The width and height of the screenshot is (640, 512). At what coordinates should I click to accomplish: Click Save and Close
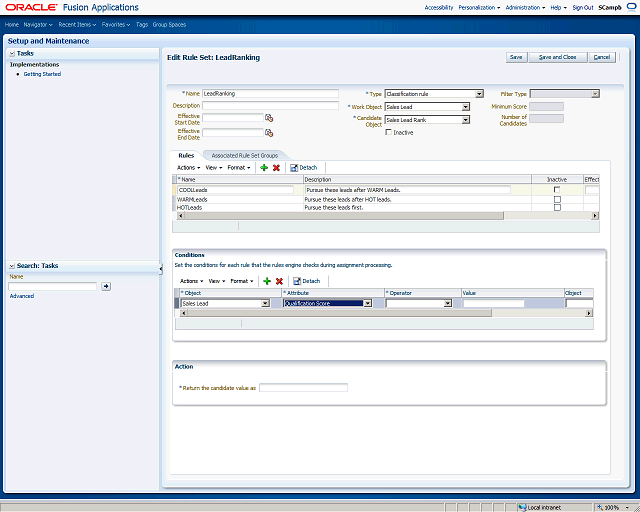tap(558, 57)
